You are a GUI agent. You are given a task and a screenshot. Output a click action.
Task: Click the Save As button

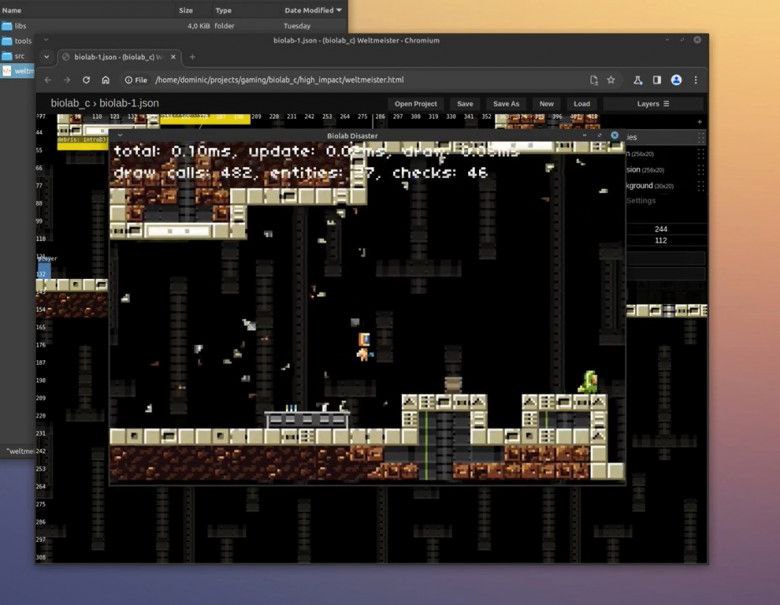coord(506,104)
